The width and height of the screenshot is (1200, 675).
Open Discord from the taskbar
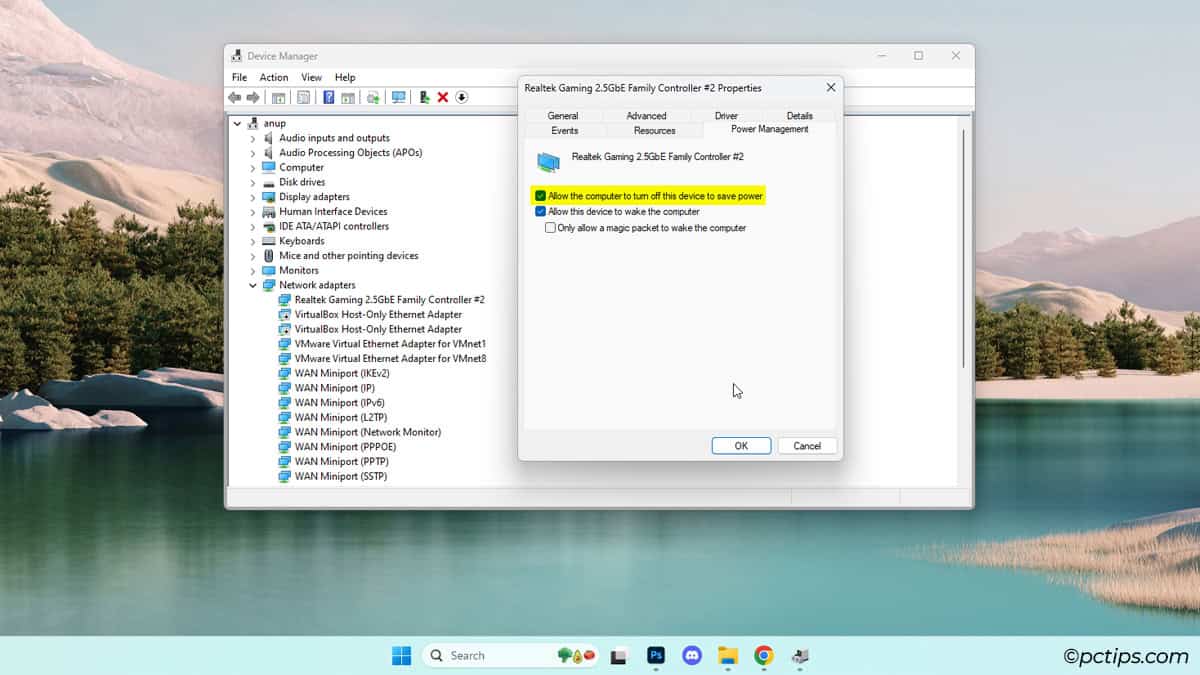coord(692,656)
